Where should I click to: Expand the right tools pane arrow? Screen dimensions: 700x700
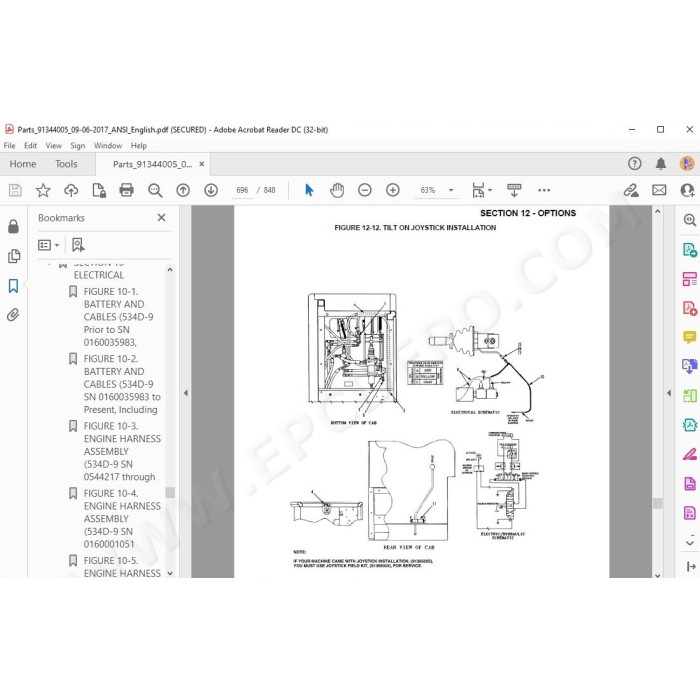(669, 393)
